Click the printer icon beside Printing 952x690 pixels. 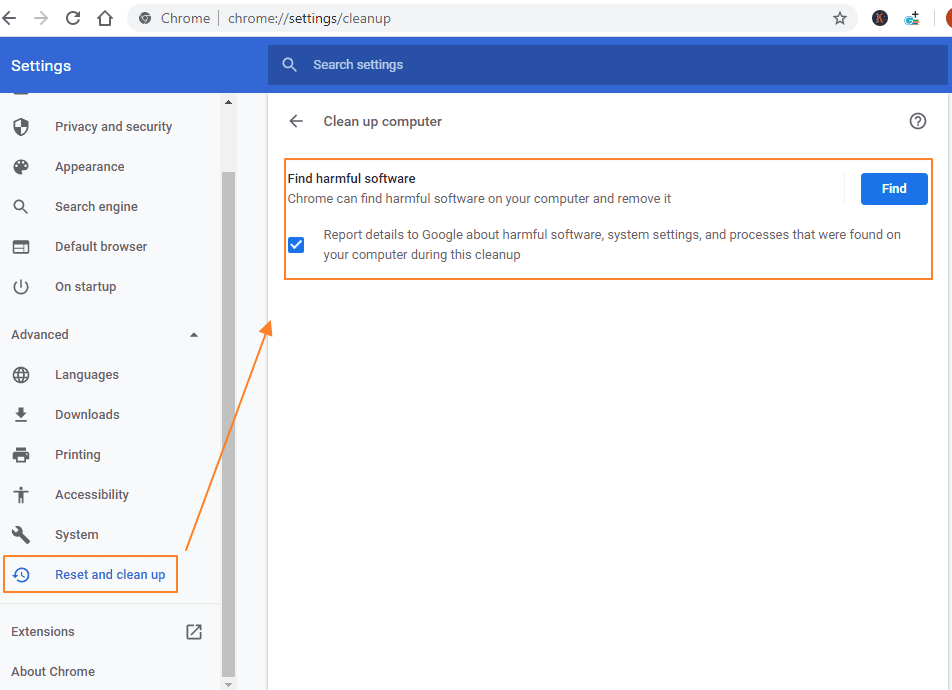[21, 454]
